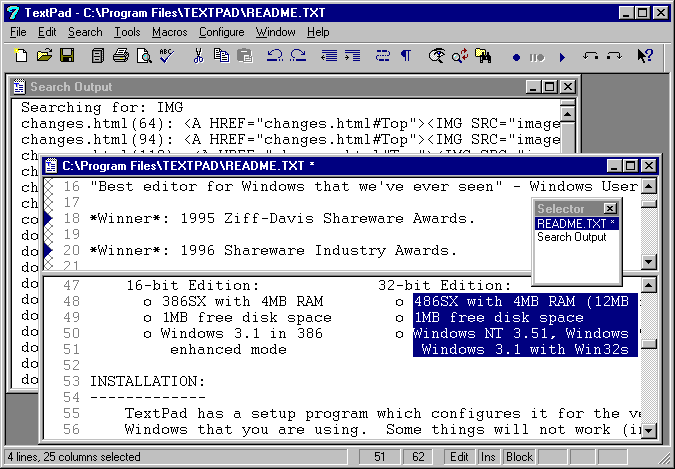
Task: Run the ABC spell check
Action: click(x=167, y=56)
